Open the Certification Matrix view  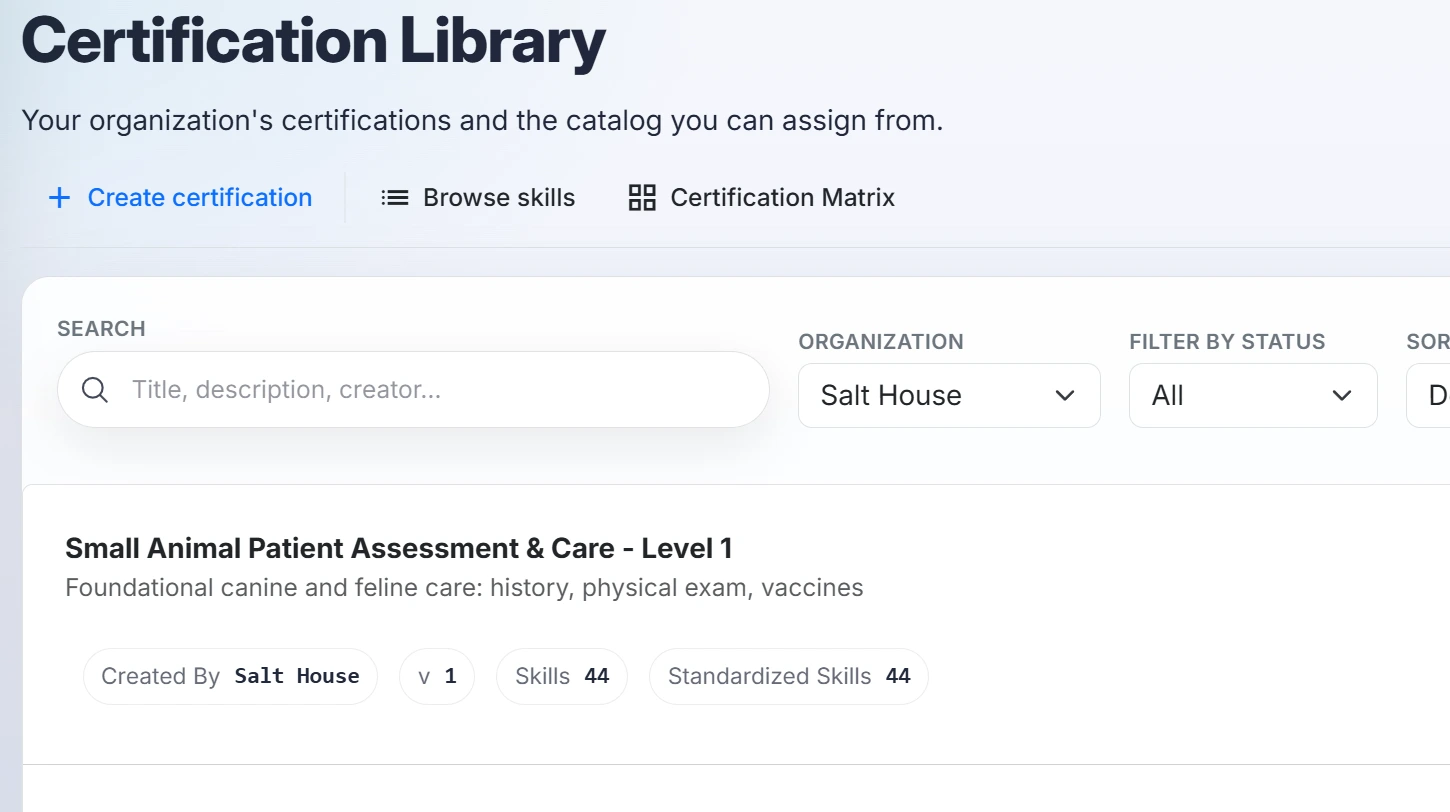(782, 197)
